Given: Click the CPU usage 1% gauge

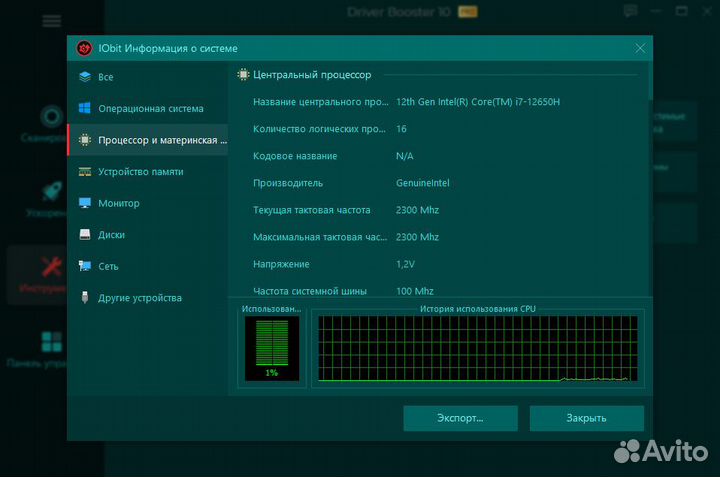Looking at the screenshot, I should (x=272, y=349).
